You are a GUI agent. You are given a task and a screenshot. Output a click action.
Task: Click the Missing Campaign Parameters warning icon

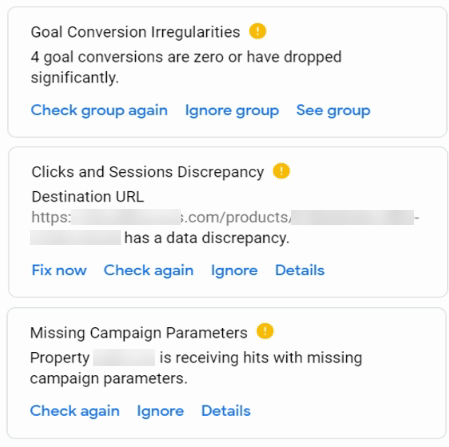(x=265, y=331)
